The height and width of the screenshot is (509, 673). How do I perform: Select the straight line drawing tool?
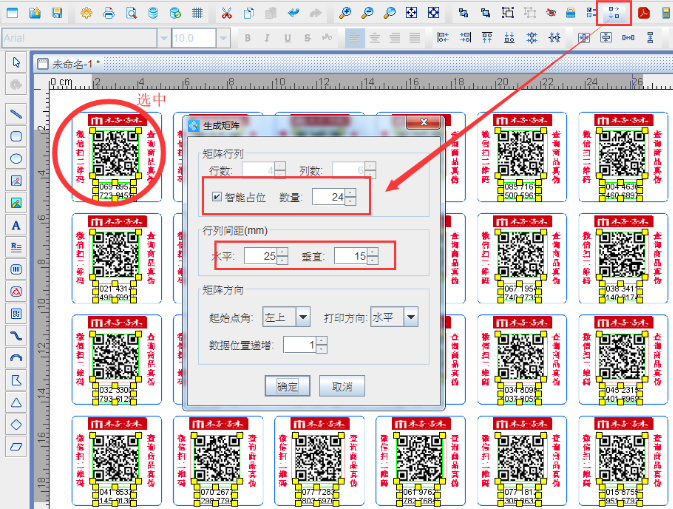(16, 113)
